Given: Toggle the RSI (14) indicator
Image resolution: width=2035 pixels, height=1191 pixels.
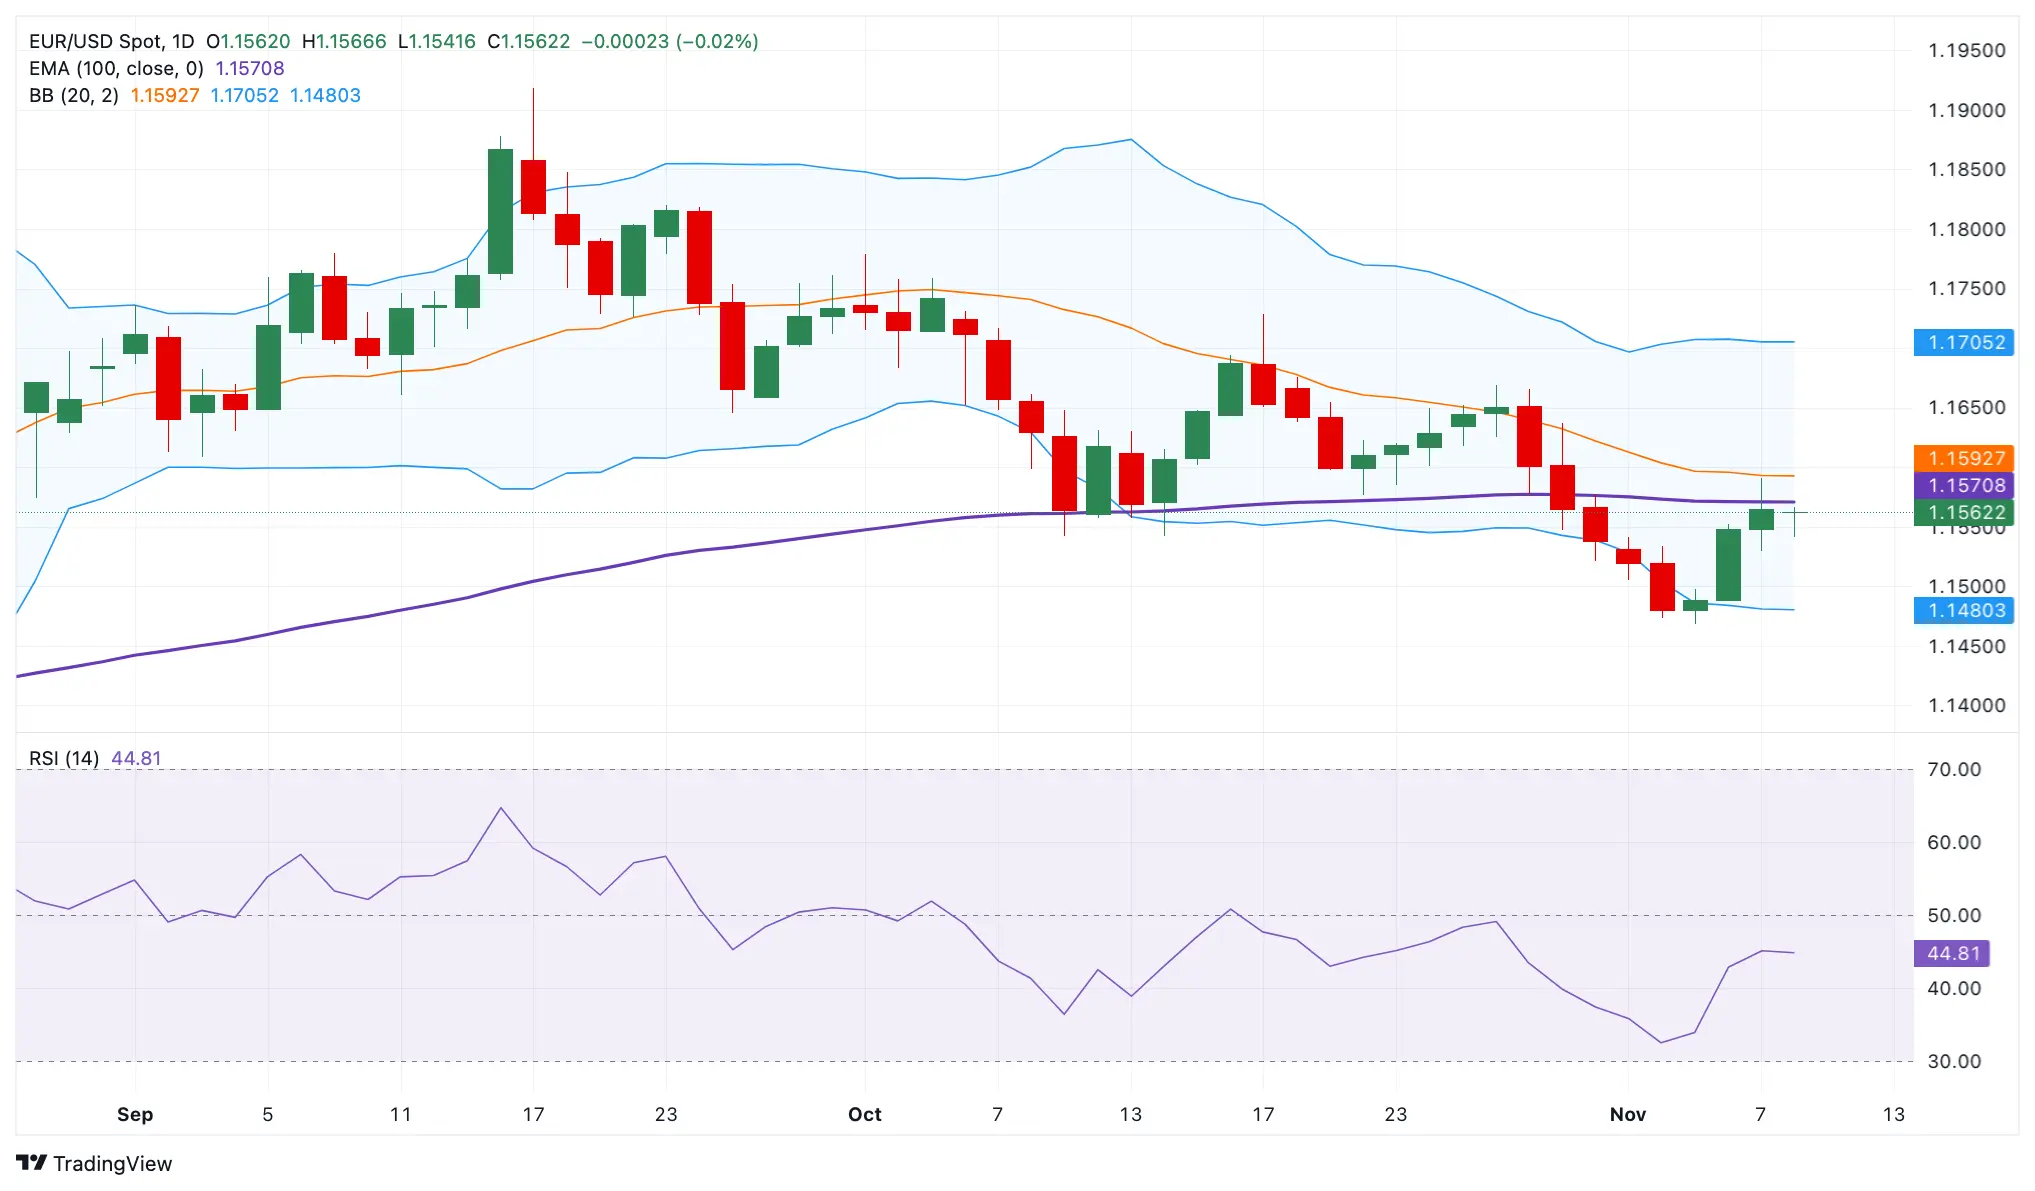Looking at the screenshot, I should point(66,758).
